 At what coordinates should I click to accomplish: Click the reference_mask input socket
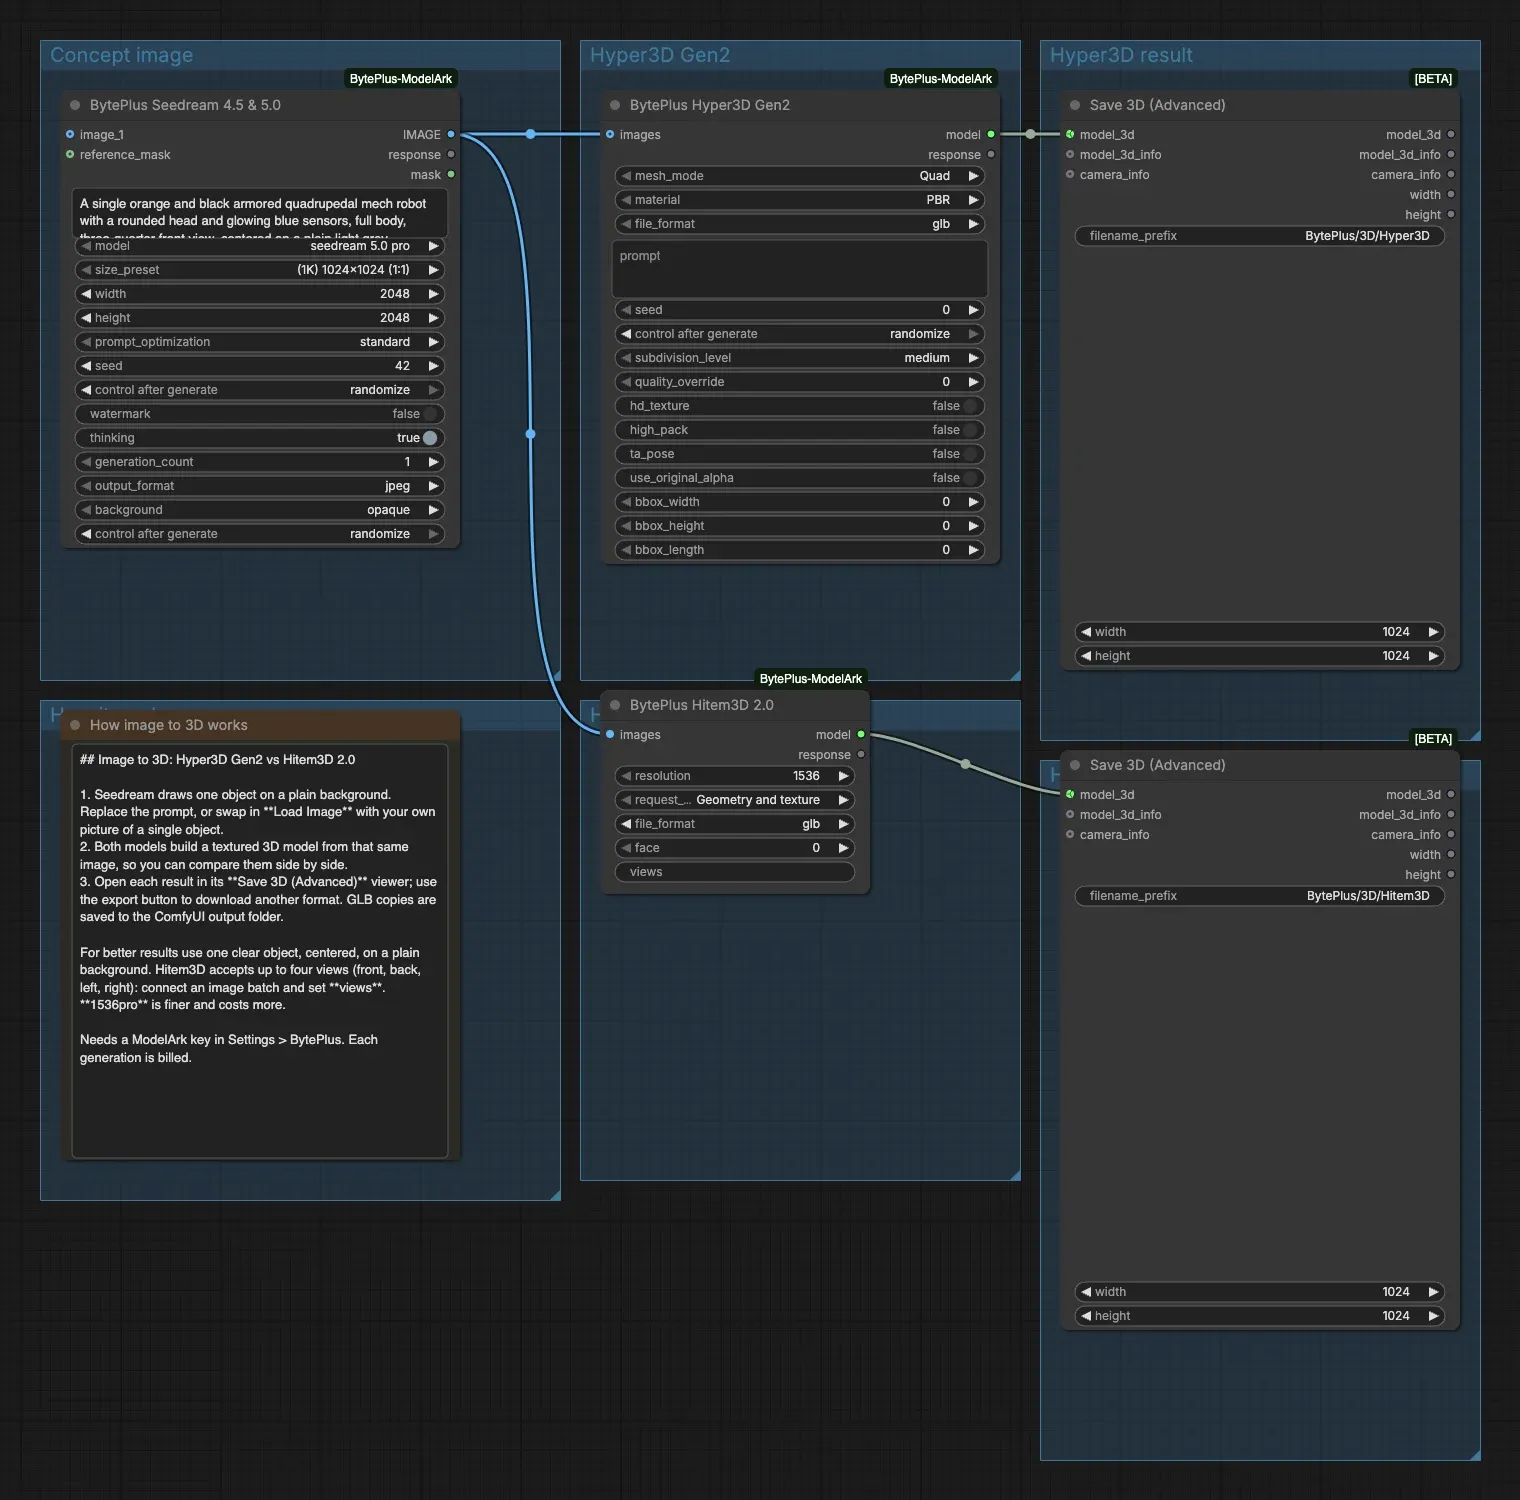tap(70, 154)
